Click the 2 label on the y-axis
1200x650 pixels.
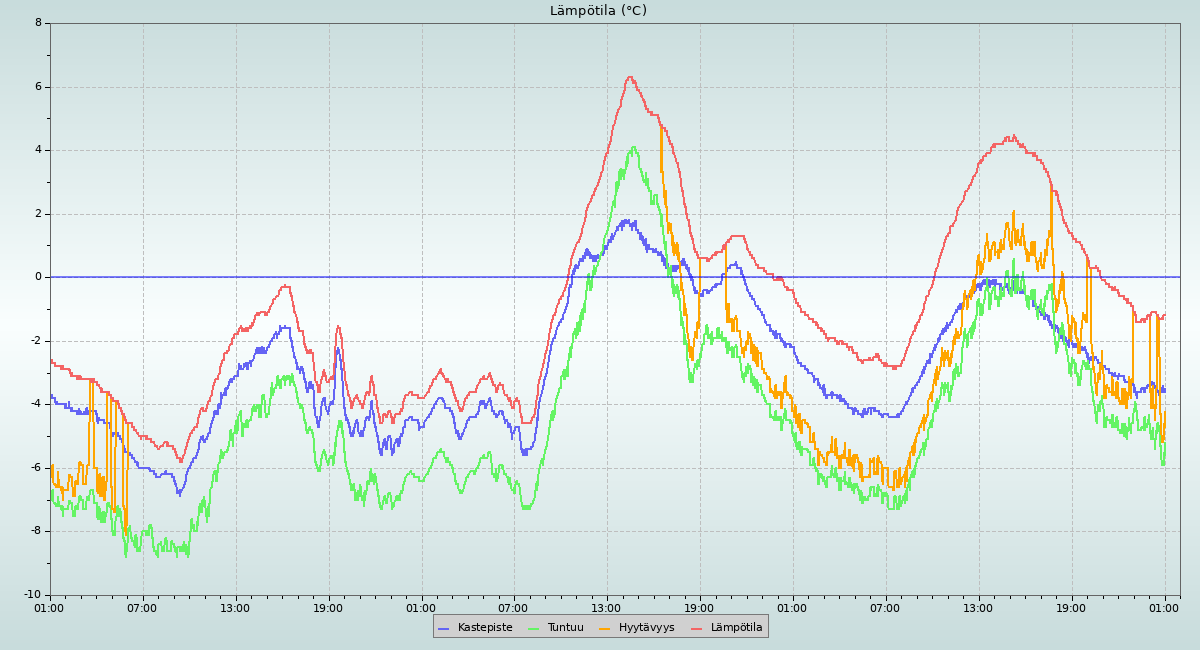38,213
